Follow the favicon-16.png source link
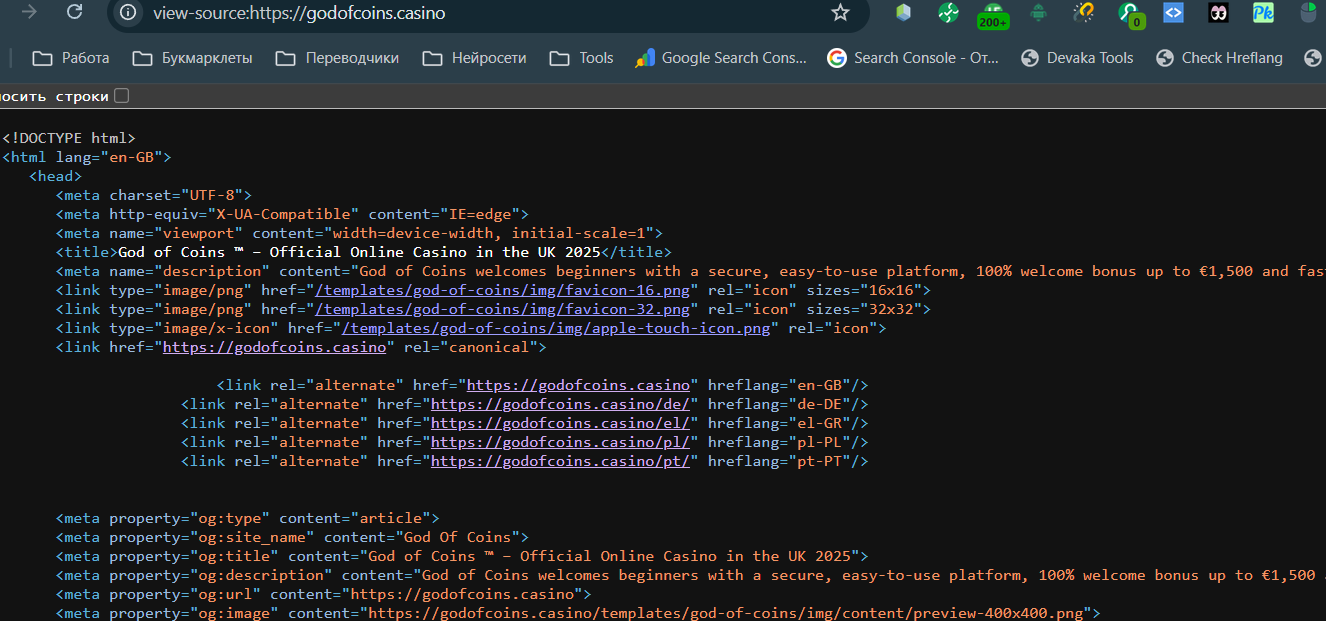This screenshot has height=621, width=1326. pyautogui.click(x=503, y=290)
